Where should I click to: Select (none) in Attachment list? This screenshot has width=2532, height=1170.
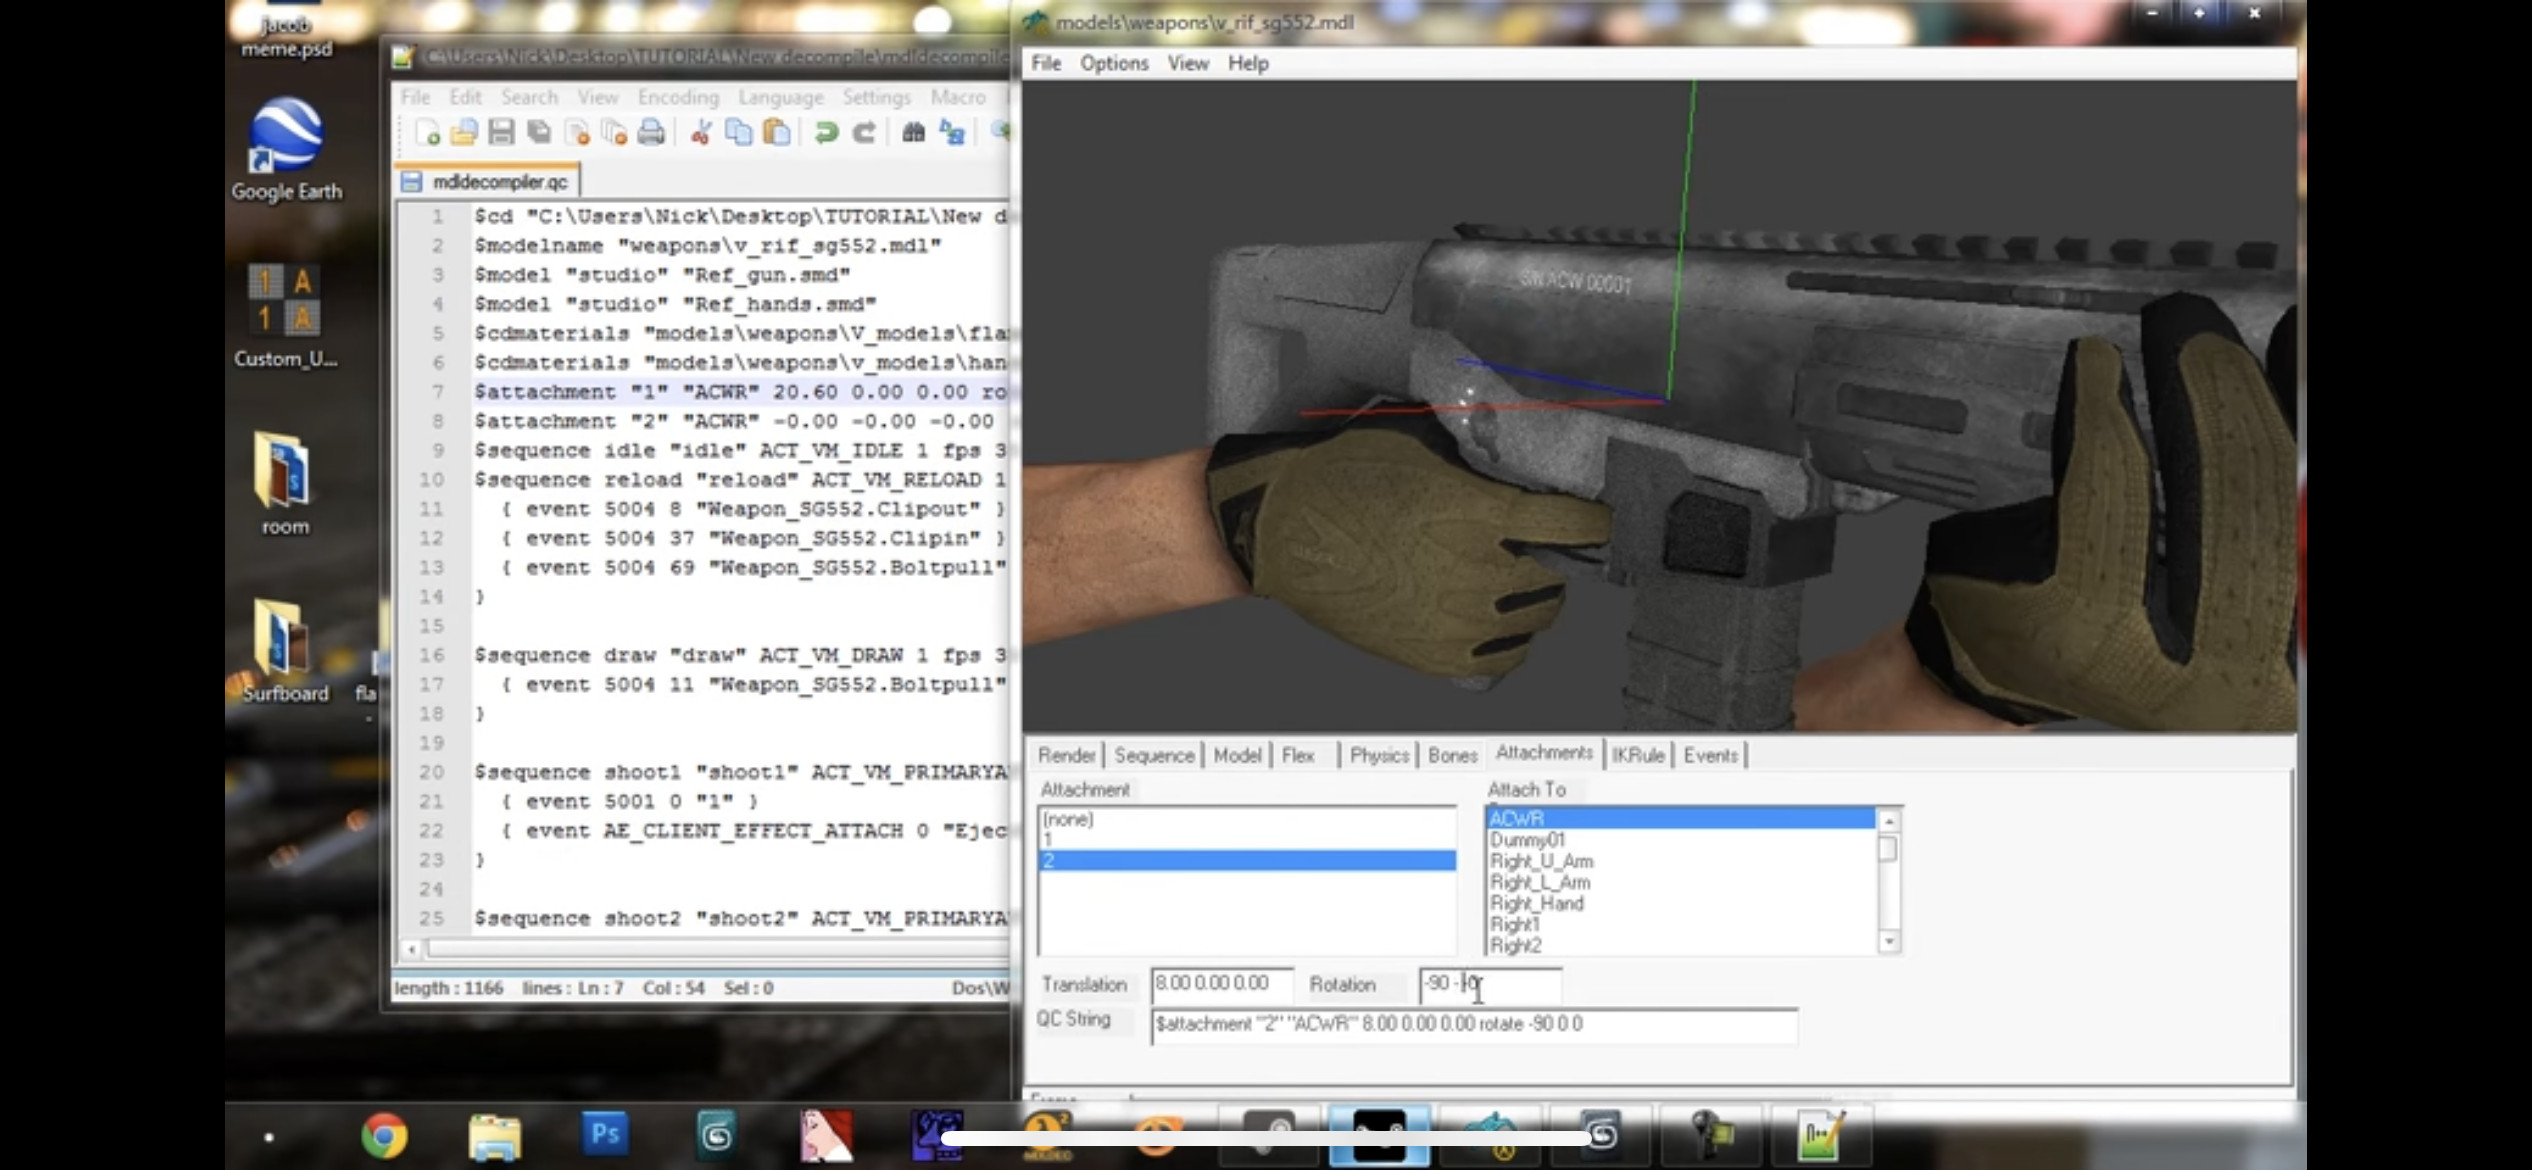pos(1247,819)
